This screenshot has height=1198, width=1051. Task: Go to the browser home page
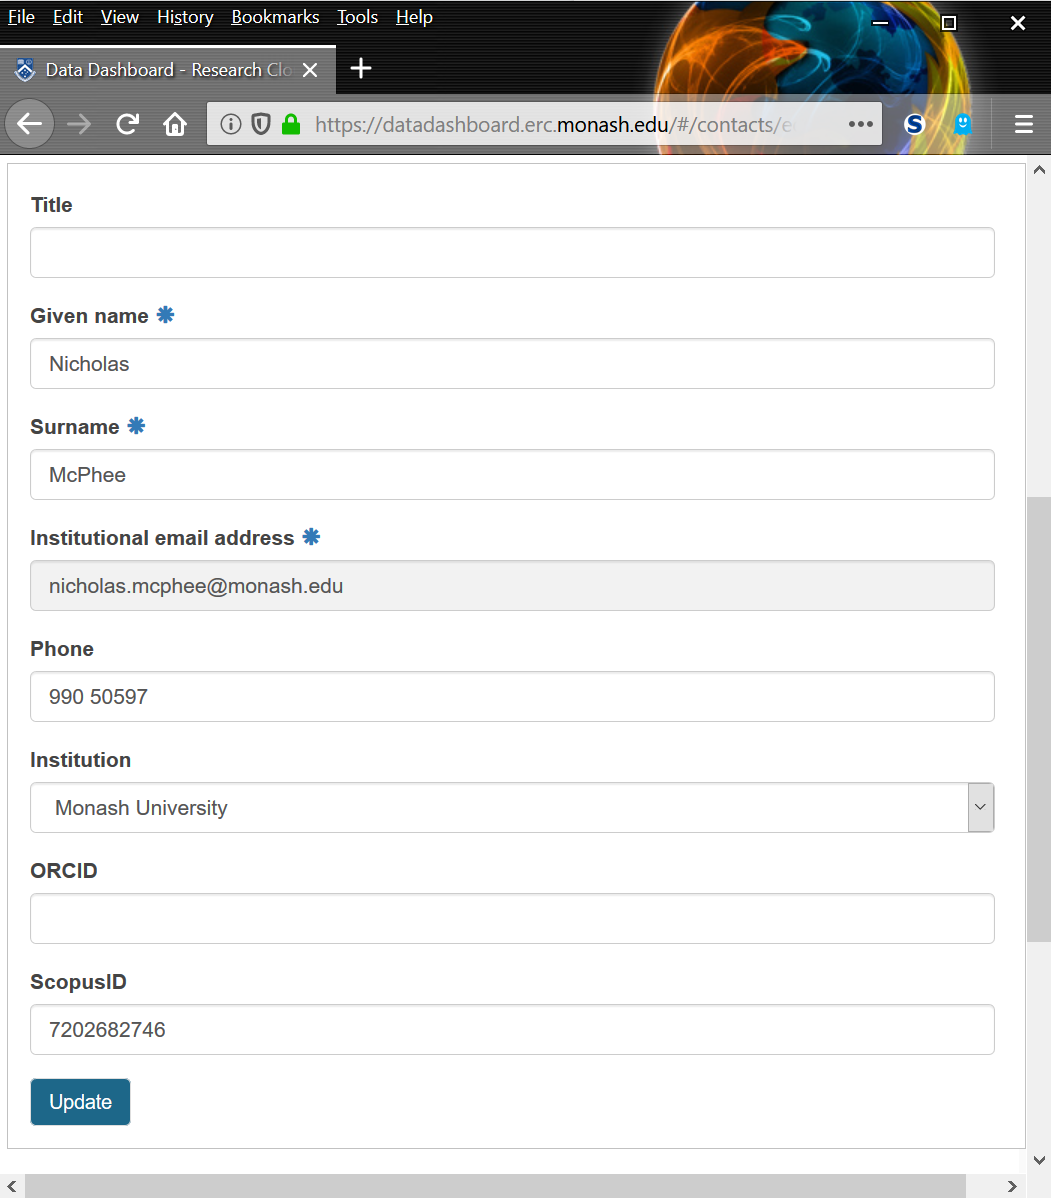[175, 124]
